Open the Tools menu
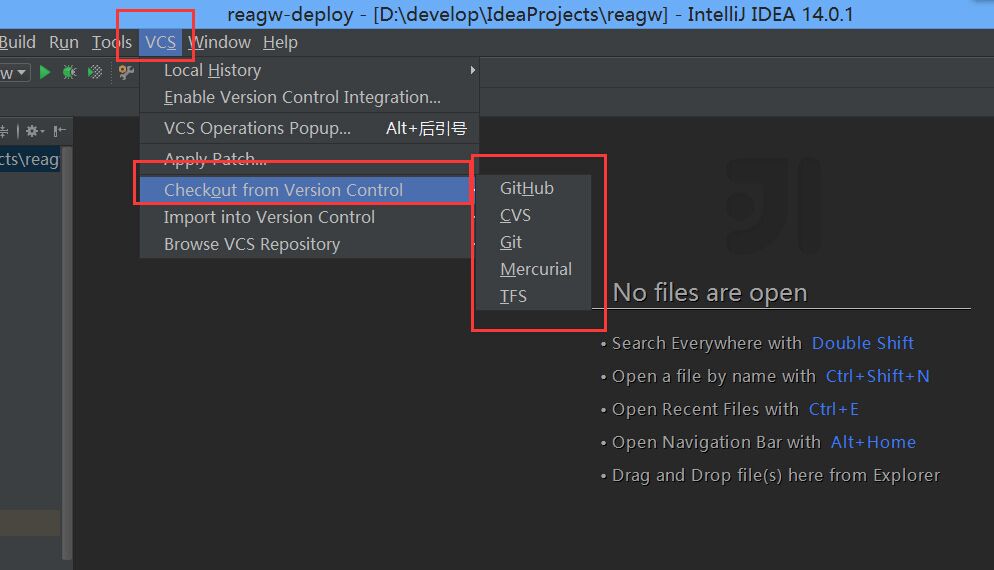 (111, 42)
